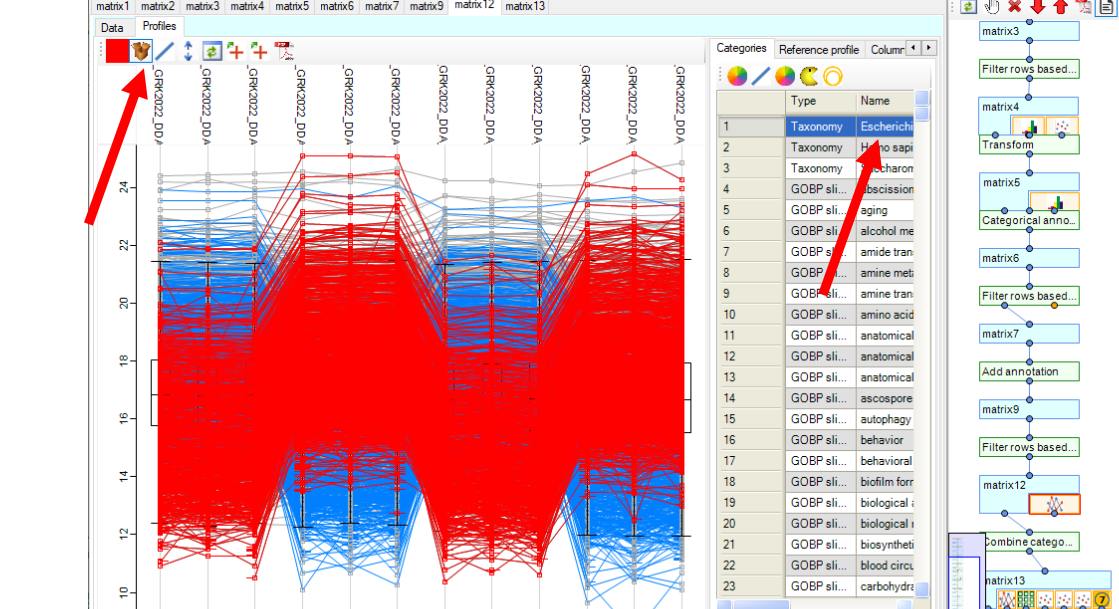The height and width of the screenshot is (609, 1119).
Task: Click the red down arrow in workflow toolbar
Action: click(1038, 6)
